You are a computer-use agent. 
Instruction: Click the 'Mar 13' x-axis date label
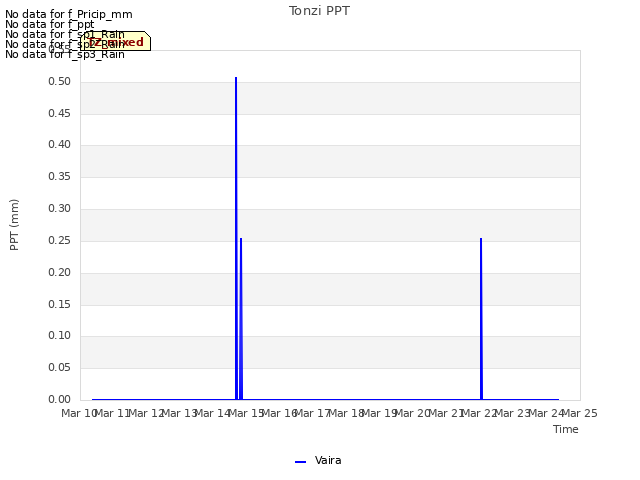(x=180, y=413)
